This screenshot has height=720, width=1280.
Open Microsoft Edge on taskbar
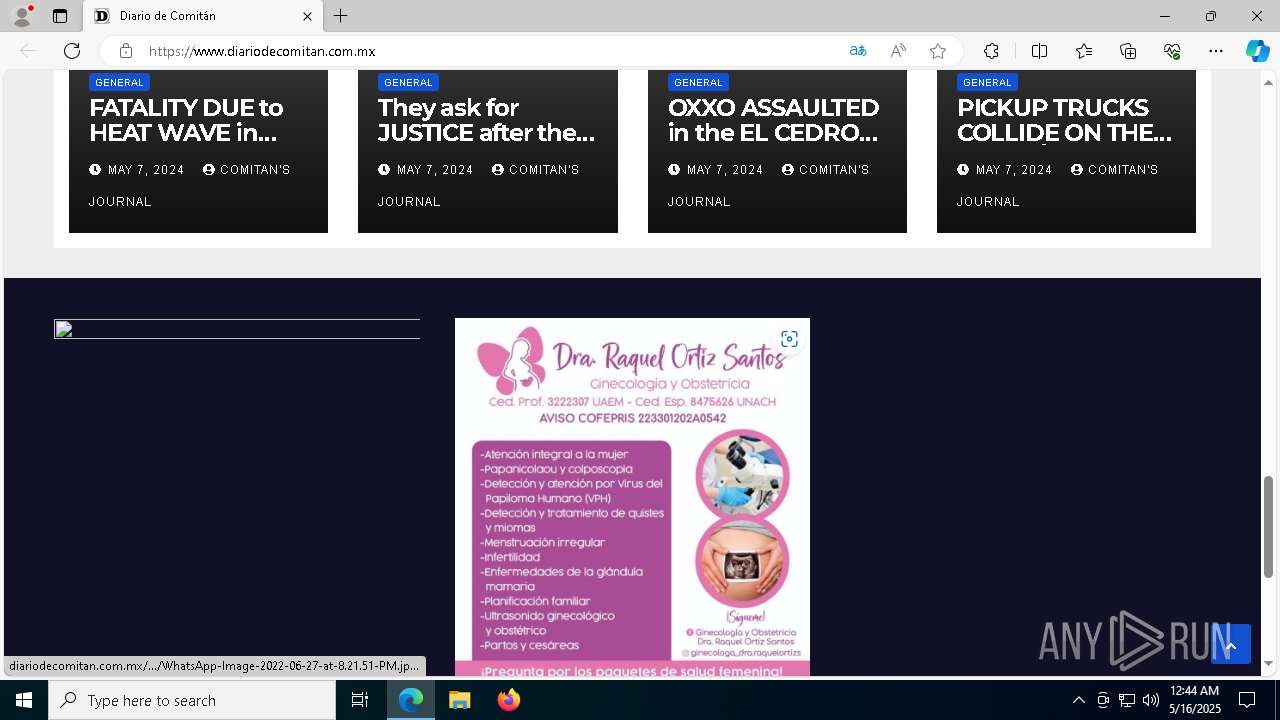[411, 700]
